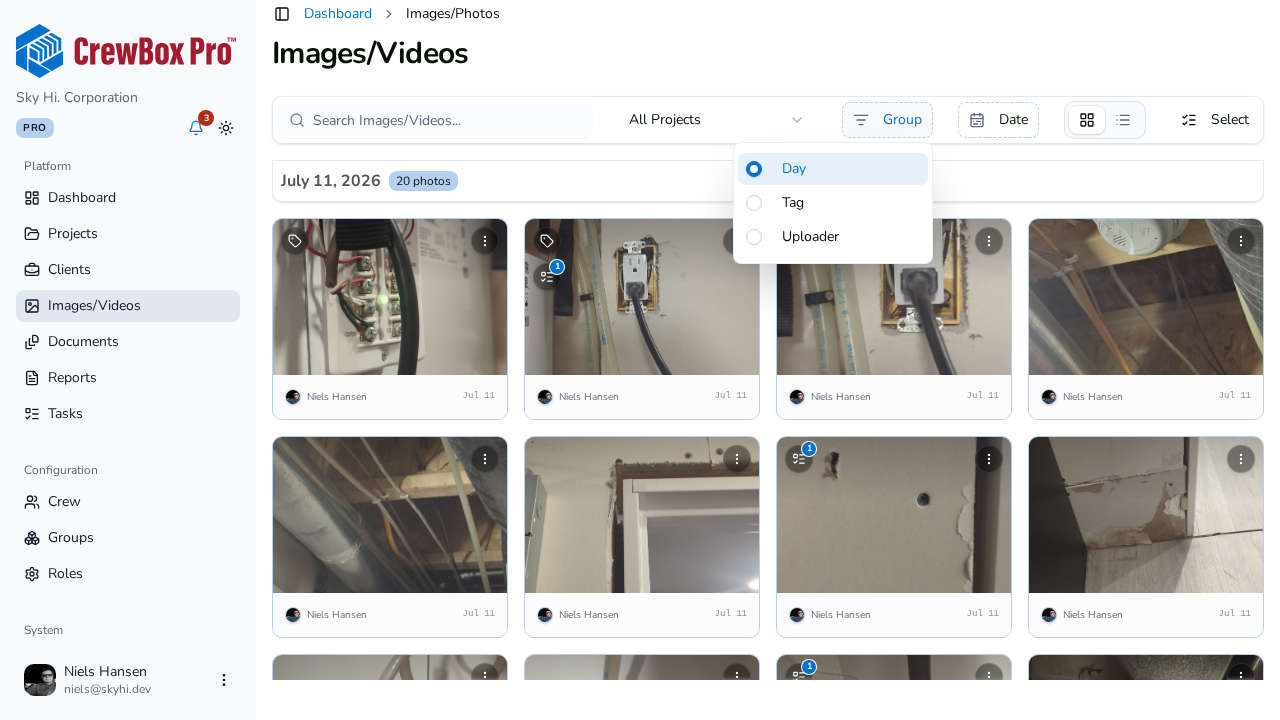
Task: Collapse sidebar using panel icon
Action: point(282,14)
